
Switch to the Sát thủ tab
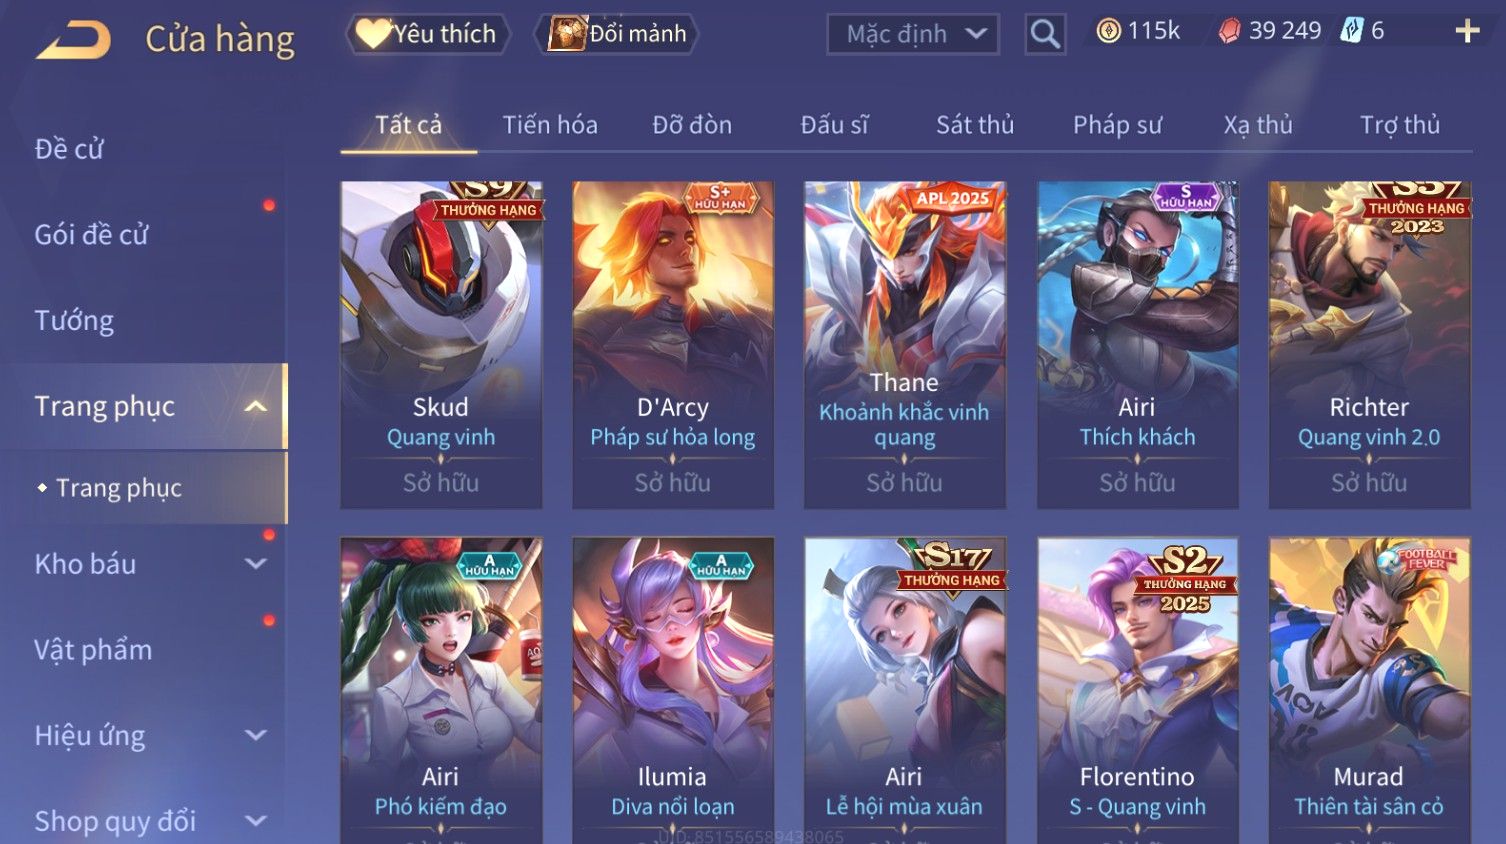tap(975, 125)
